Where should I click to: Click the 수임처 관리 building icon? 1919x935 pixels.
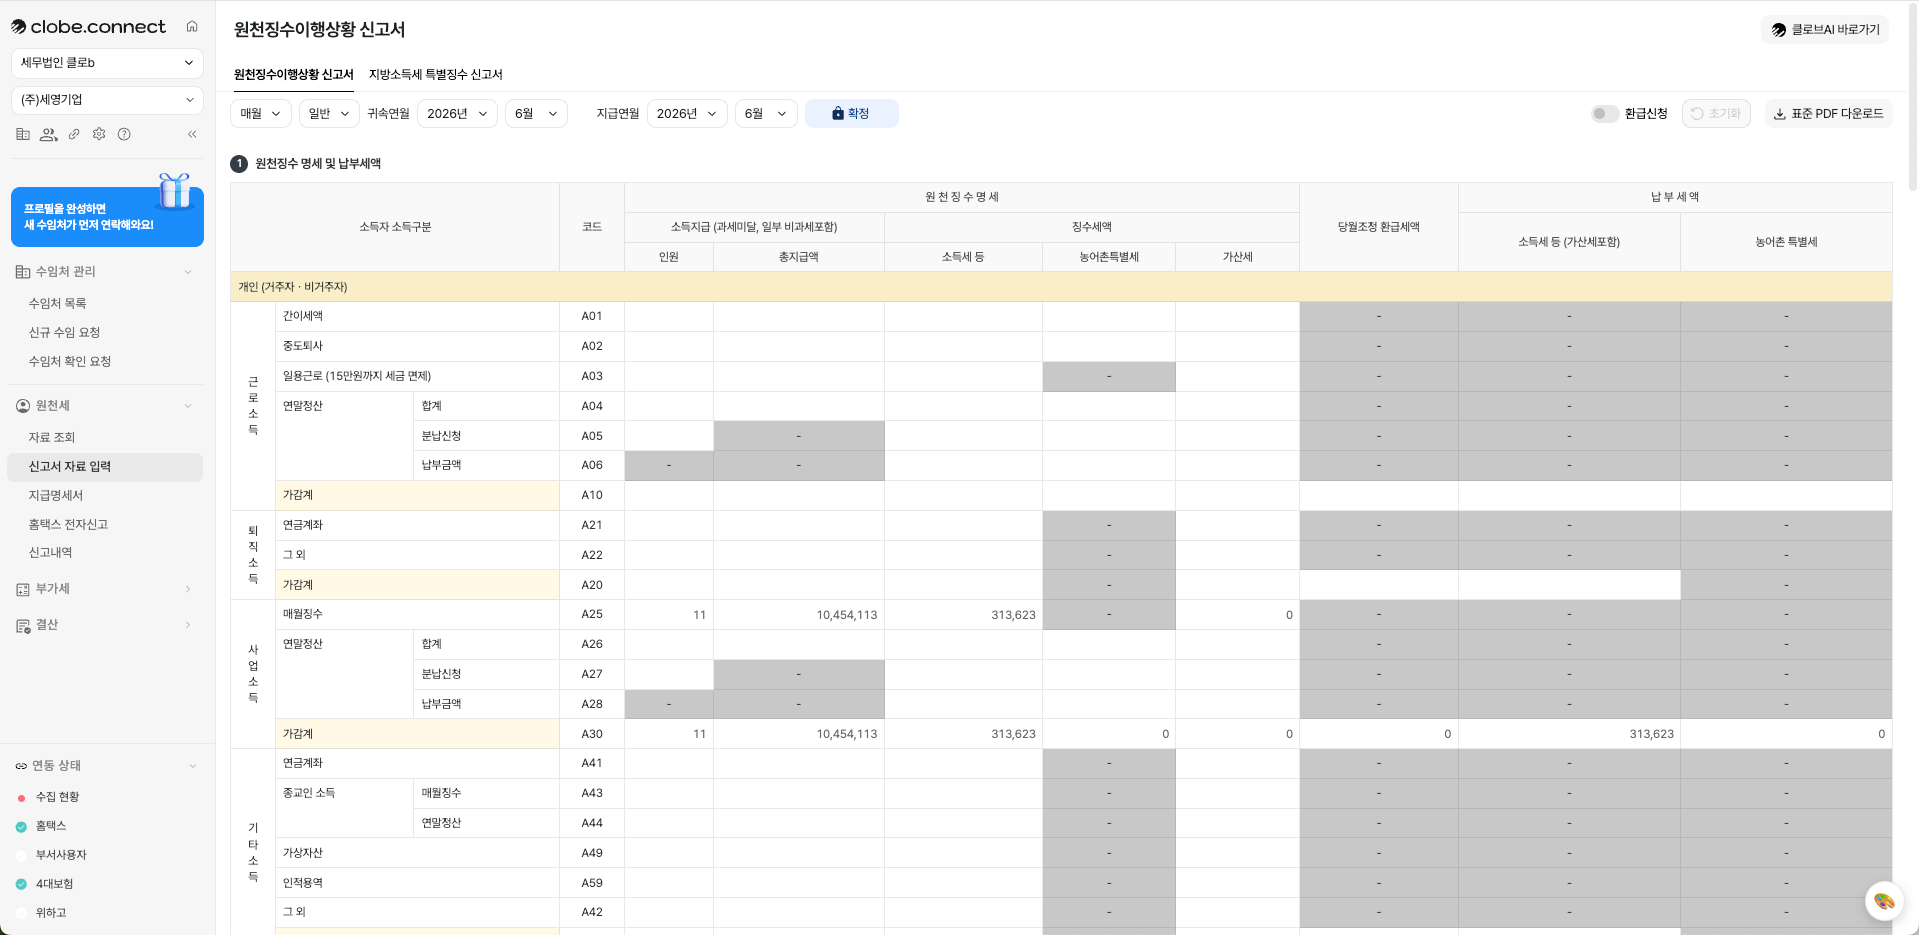(x=23, y=272)
